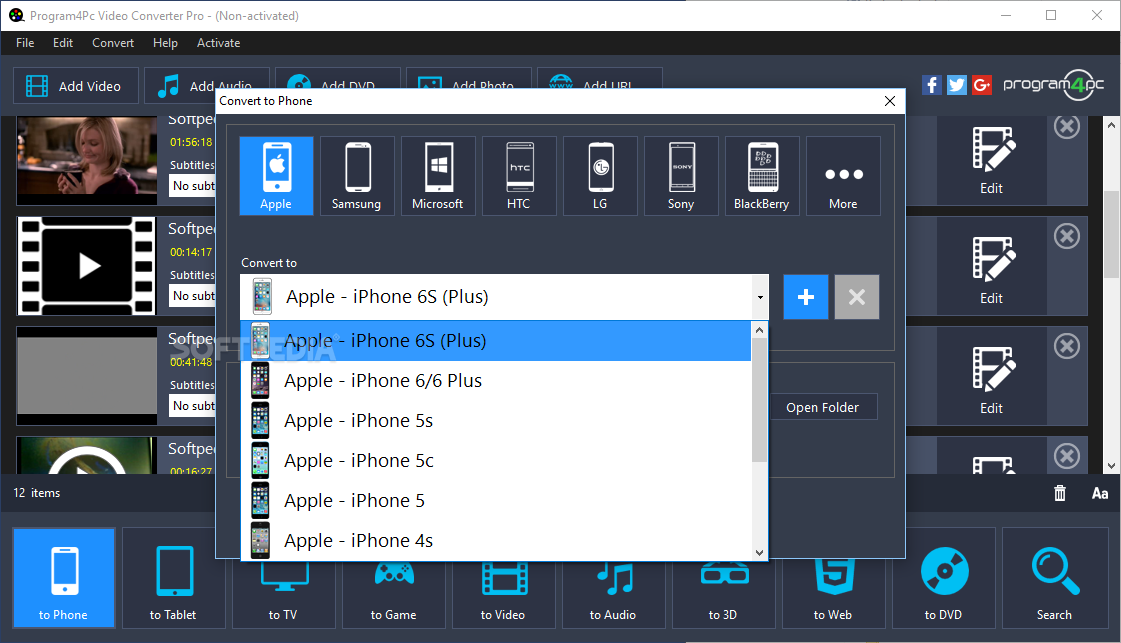Open the File menu
Image resolution: width=1121 pixels, height=643 pixels.
[25, 43]
